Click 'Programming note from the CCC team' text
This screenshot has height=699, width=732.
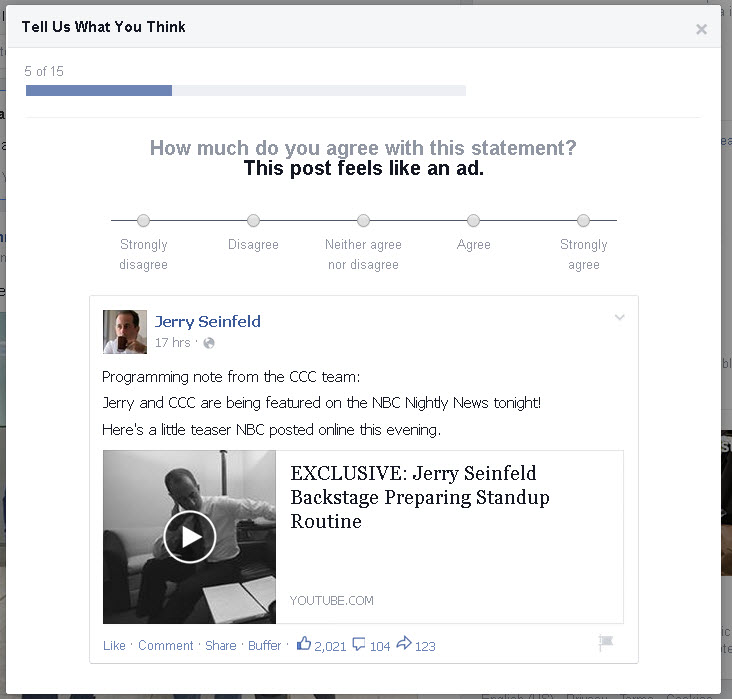click(x=231, y=377)
